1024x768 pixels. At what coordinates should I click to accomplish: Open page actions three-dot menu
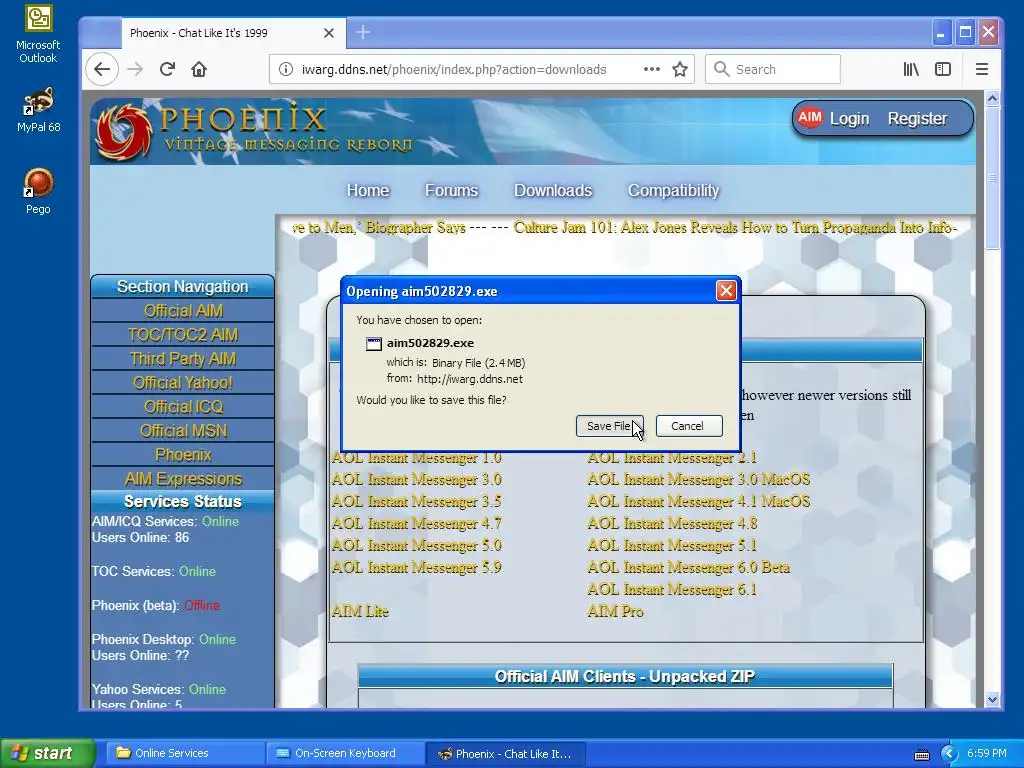[x=651, y=69]
